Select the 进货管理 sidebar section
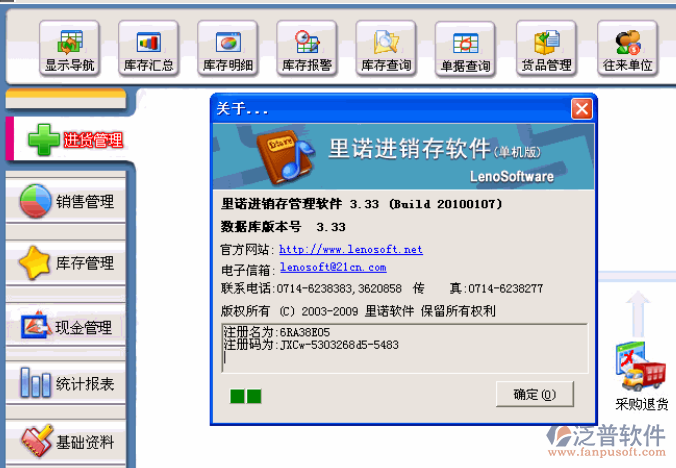The width and height of the screenshot is (676, 468). pyautogui.click(x=71, y=140)
